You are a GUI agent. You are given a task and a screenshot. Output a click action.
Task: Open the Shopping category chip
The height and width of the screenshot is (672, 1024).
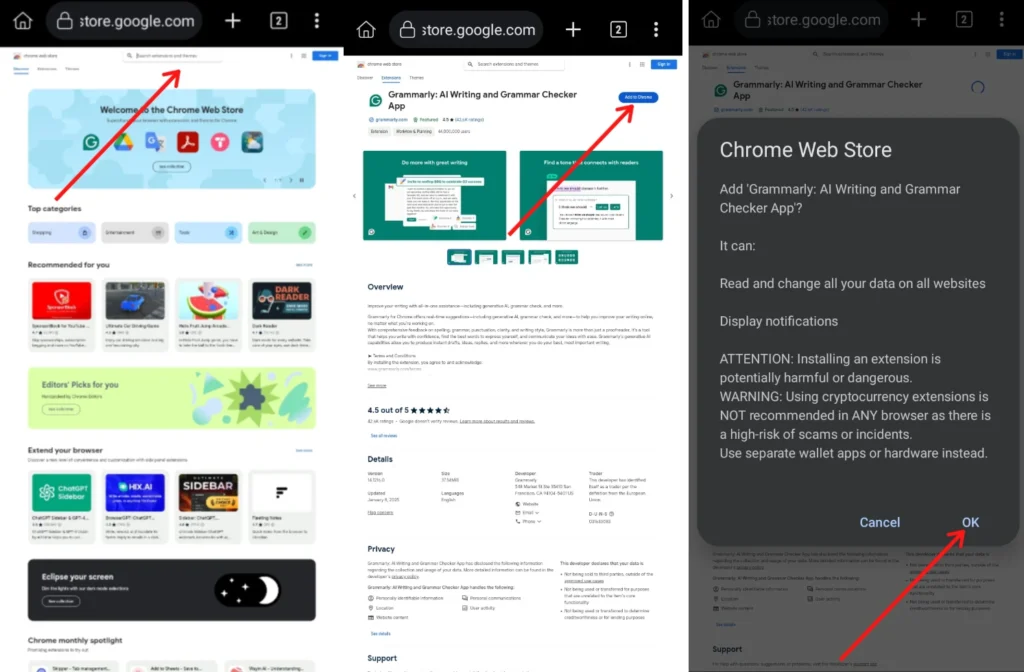(x=61, y=233)
